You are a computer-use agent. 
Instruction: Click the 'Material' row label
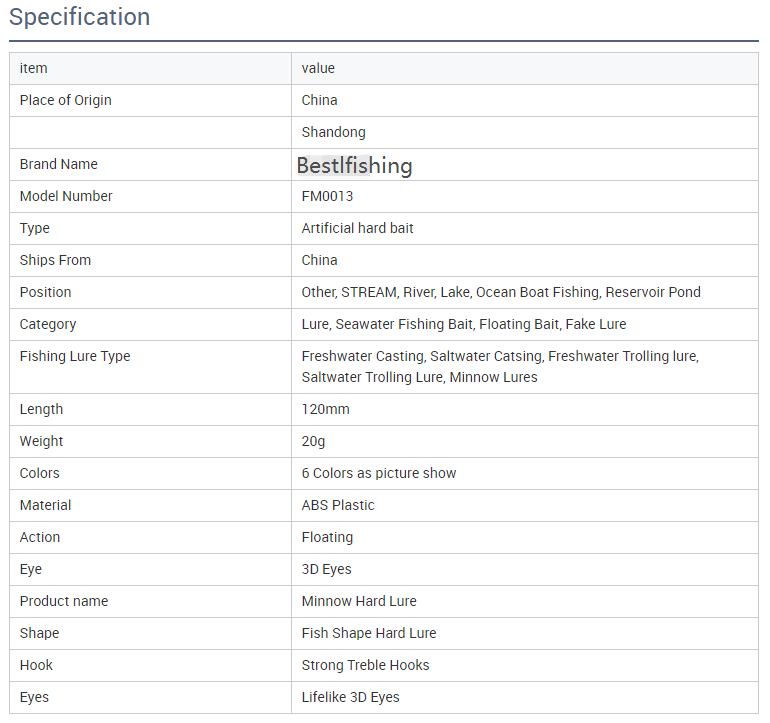point(45,505)
